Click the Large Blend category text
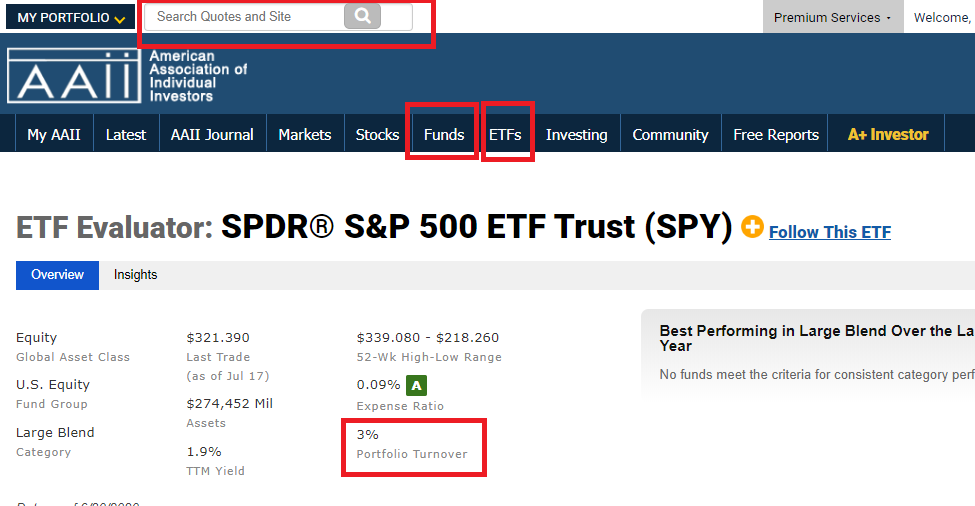The height and width of the screenshot is (506, 975). click(x=55, y=433)
